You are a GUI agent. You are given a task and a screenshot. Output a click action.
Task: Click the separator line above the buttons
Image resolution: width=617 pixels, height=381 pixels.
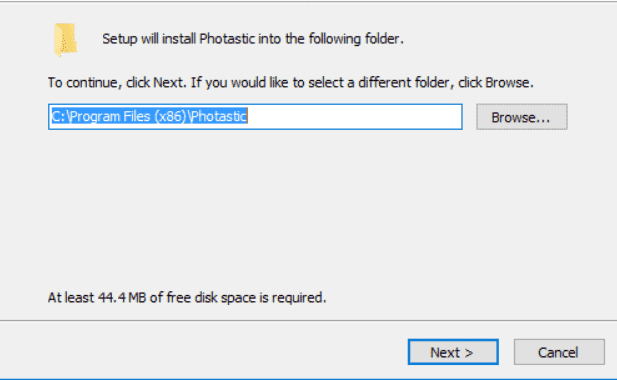click(x=308, y=321)
